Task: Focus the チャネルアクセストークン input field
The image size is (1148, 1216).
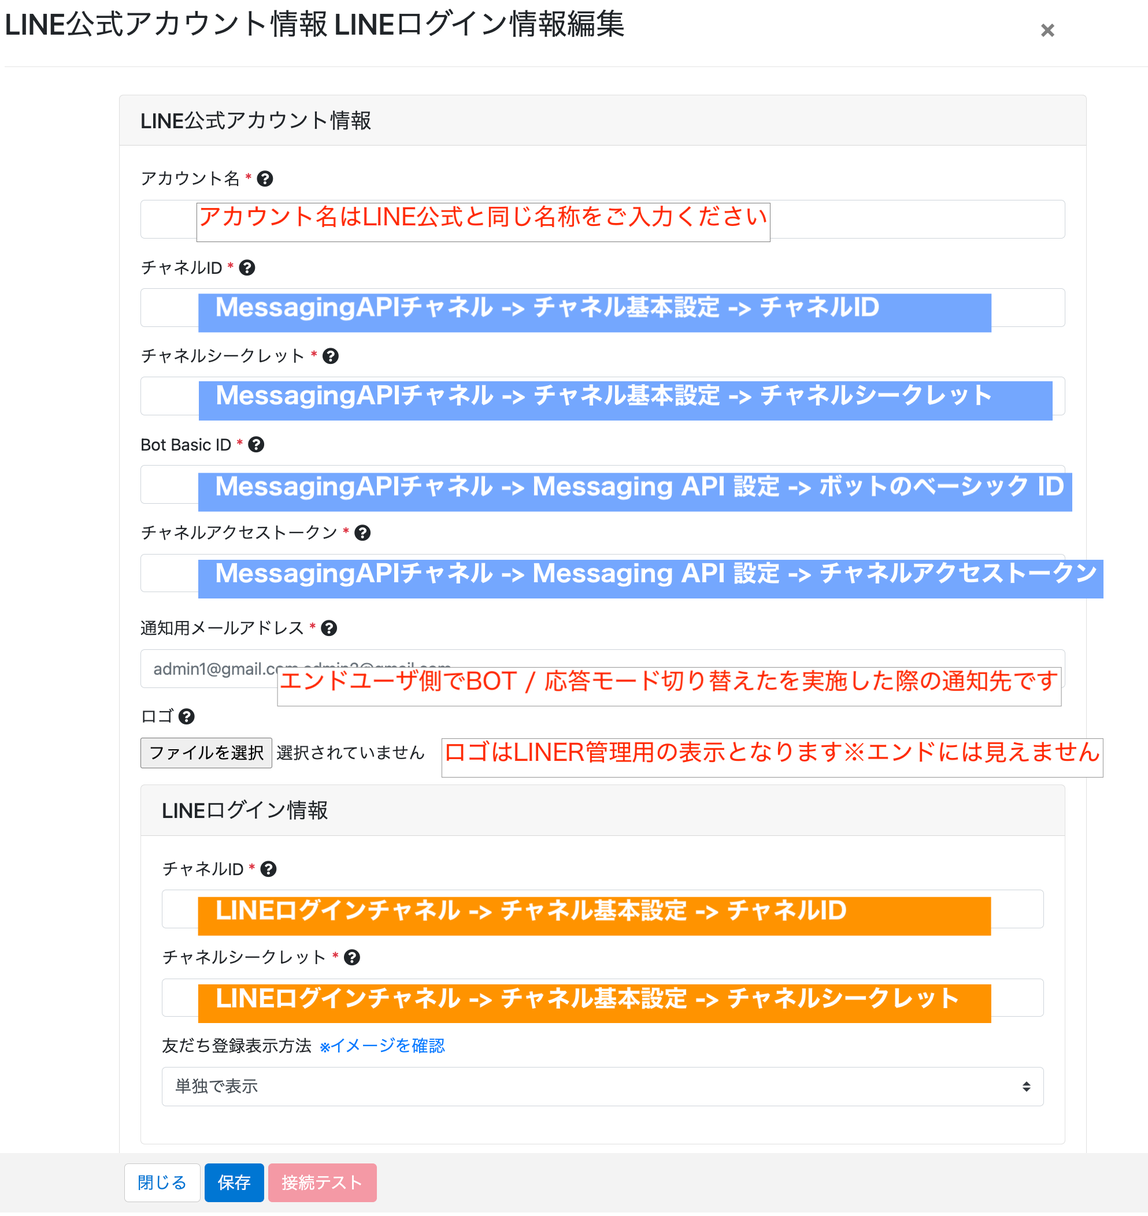Action: 602,574
